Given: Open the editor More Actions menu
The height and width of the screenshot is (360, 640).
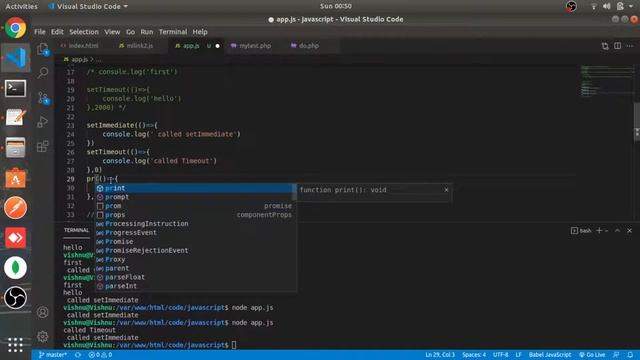Looking at the screenshot, I should [630, 46].
